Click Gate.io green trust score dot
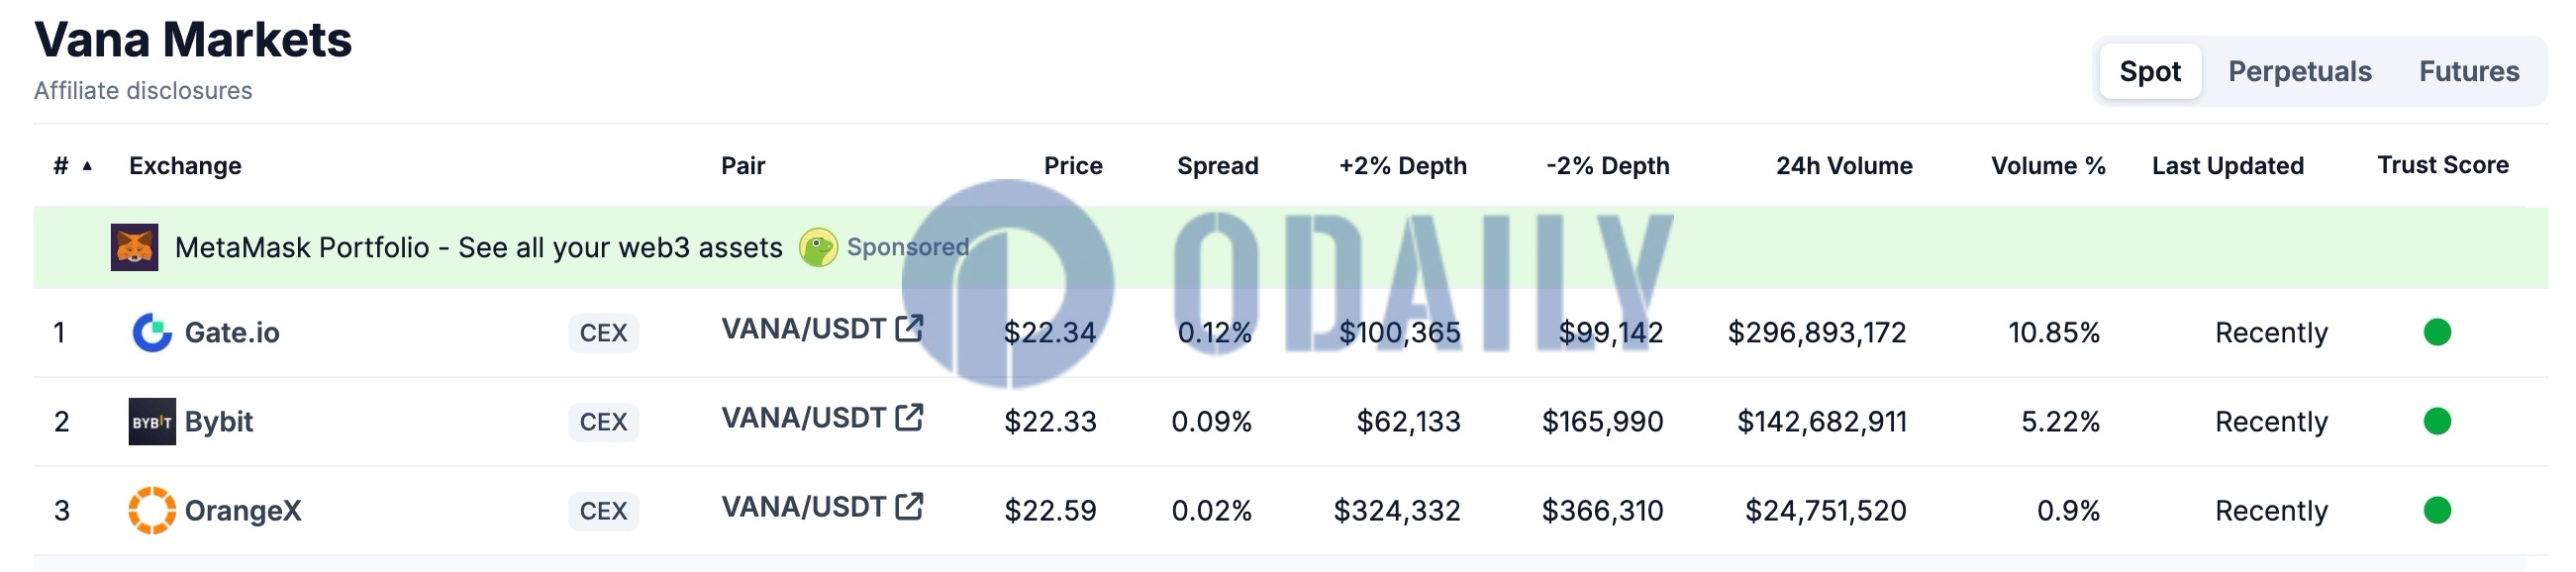This screenshot has width=2576, height=572. point(2437,332)
